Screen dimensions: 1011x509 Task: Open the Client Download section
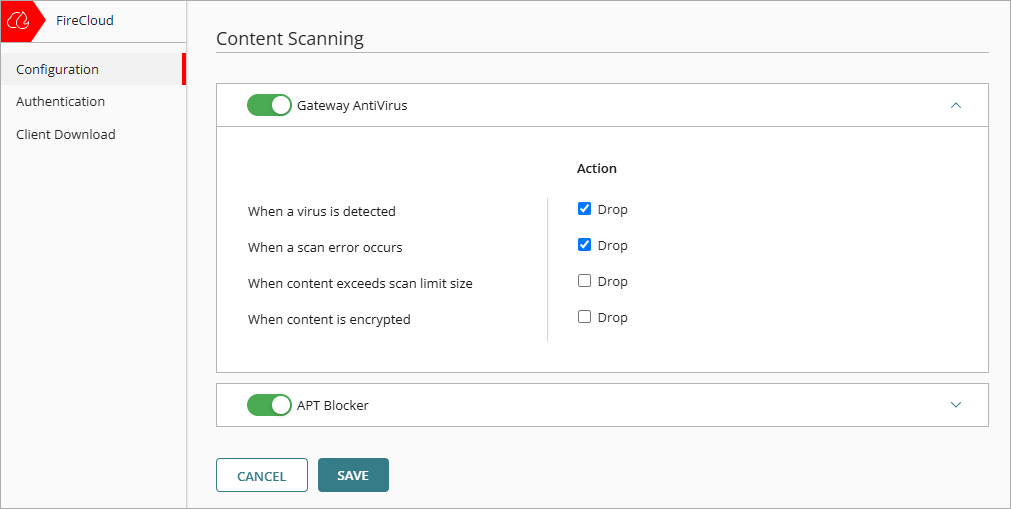click(66, 135)
